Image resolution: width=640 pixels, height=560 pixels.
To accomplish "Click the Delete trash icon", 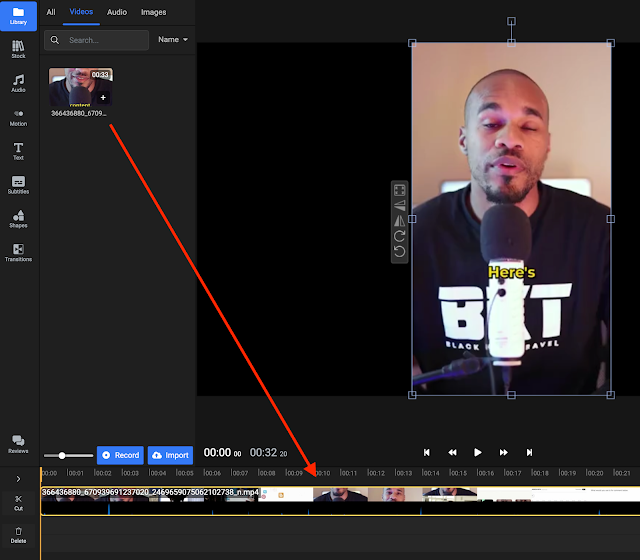I will [18, 535].
